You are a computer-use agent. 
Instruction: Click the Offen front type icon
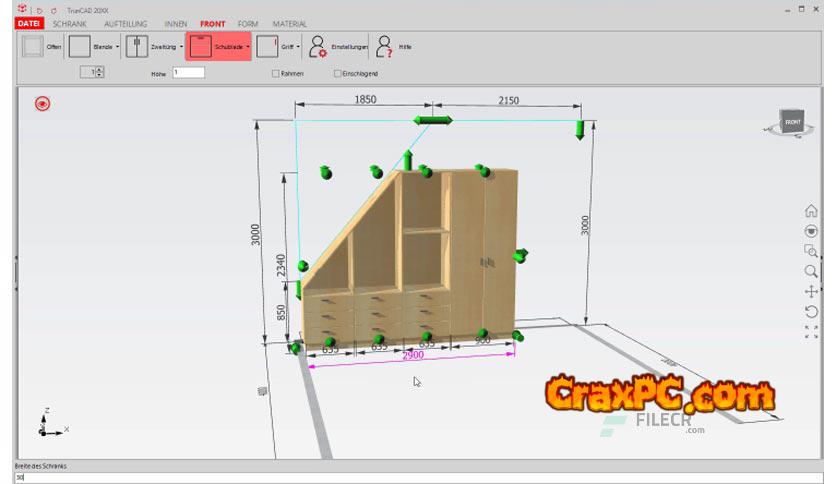pyautogui.click(x=33, y=46)
